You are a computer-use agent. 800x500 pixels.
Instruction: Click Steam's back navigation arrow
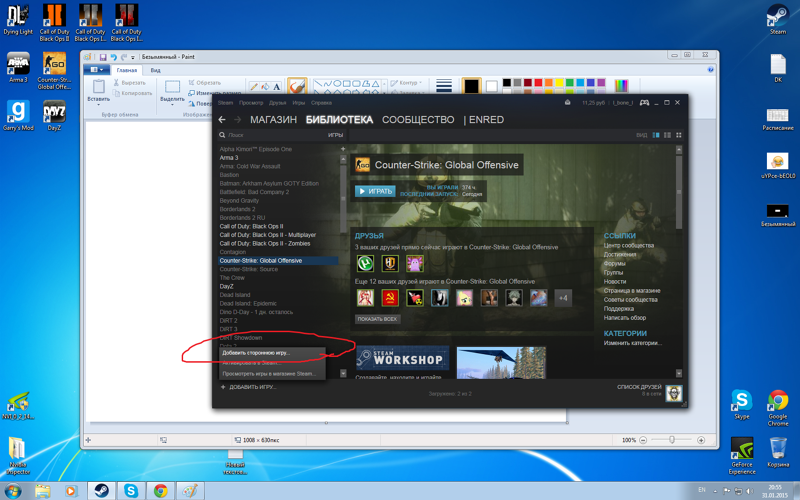pyautogui.click(x=222, y=119)
